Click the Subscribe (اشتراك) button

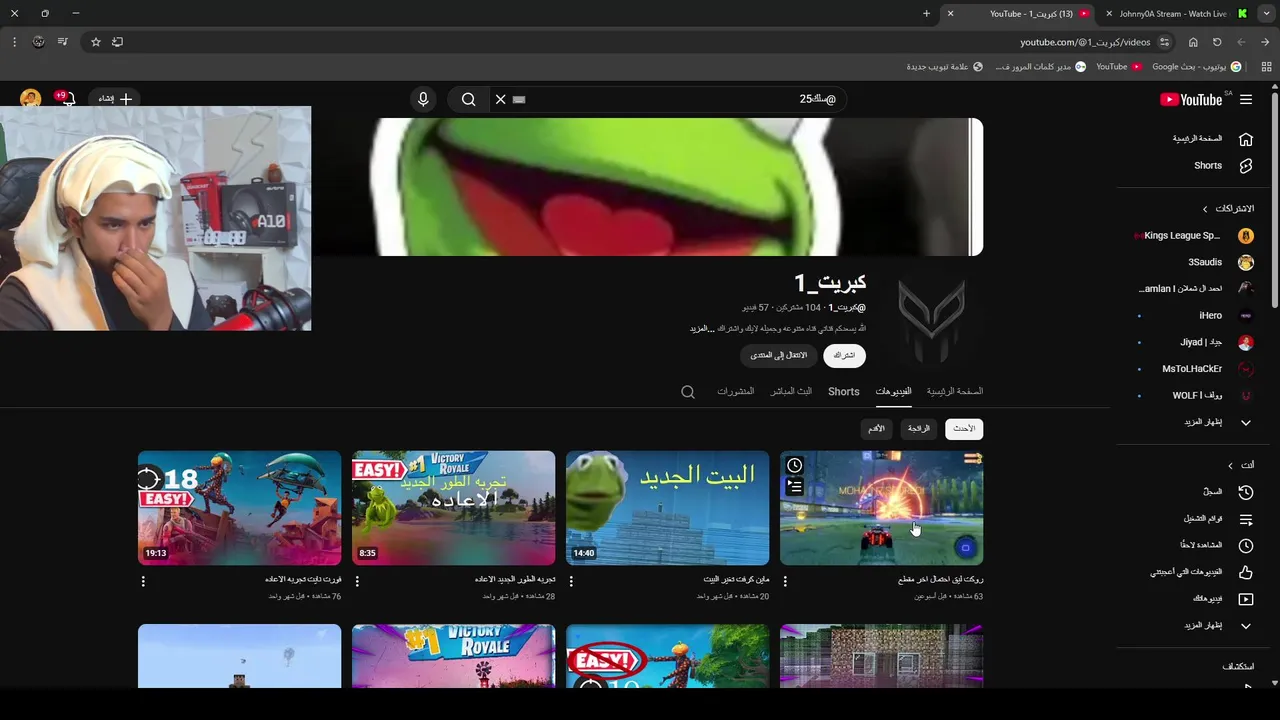point(845,355)
